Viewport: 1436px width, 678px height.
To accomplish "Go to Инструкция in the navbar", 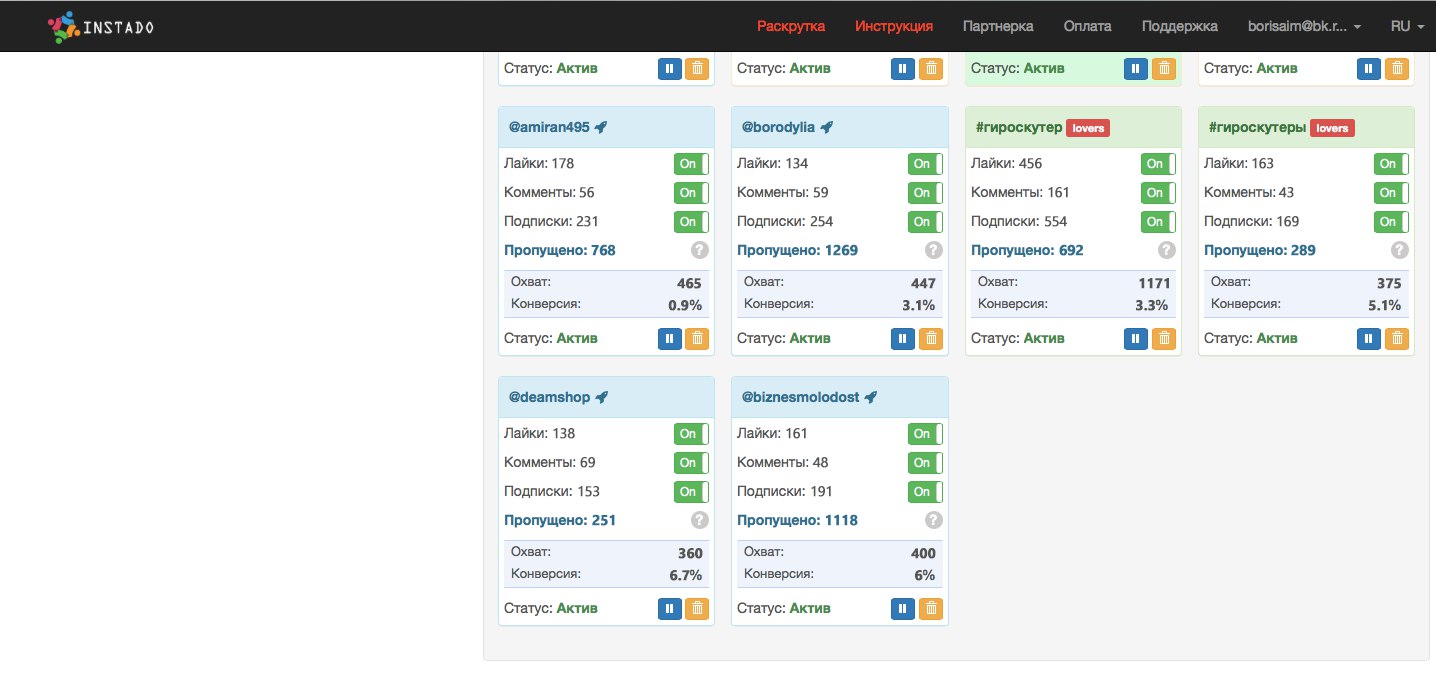I will 894,26.
